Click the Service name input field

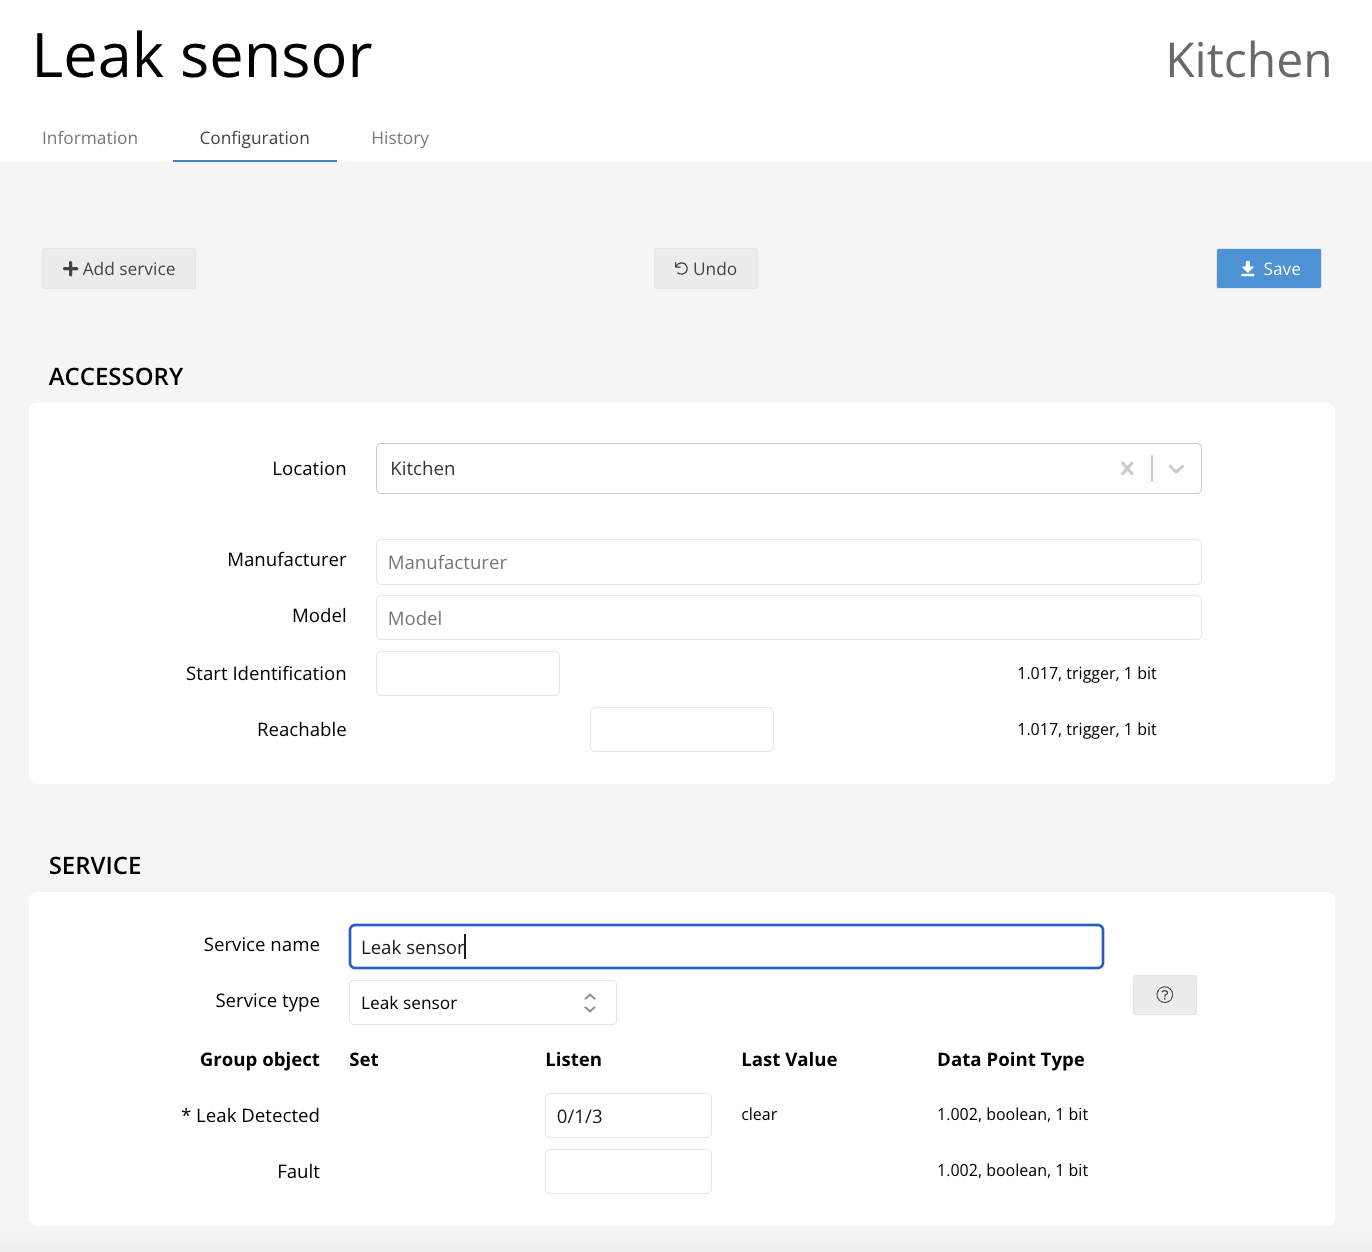point(726,947)
